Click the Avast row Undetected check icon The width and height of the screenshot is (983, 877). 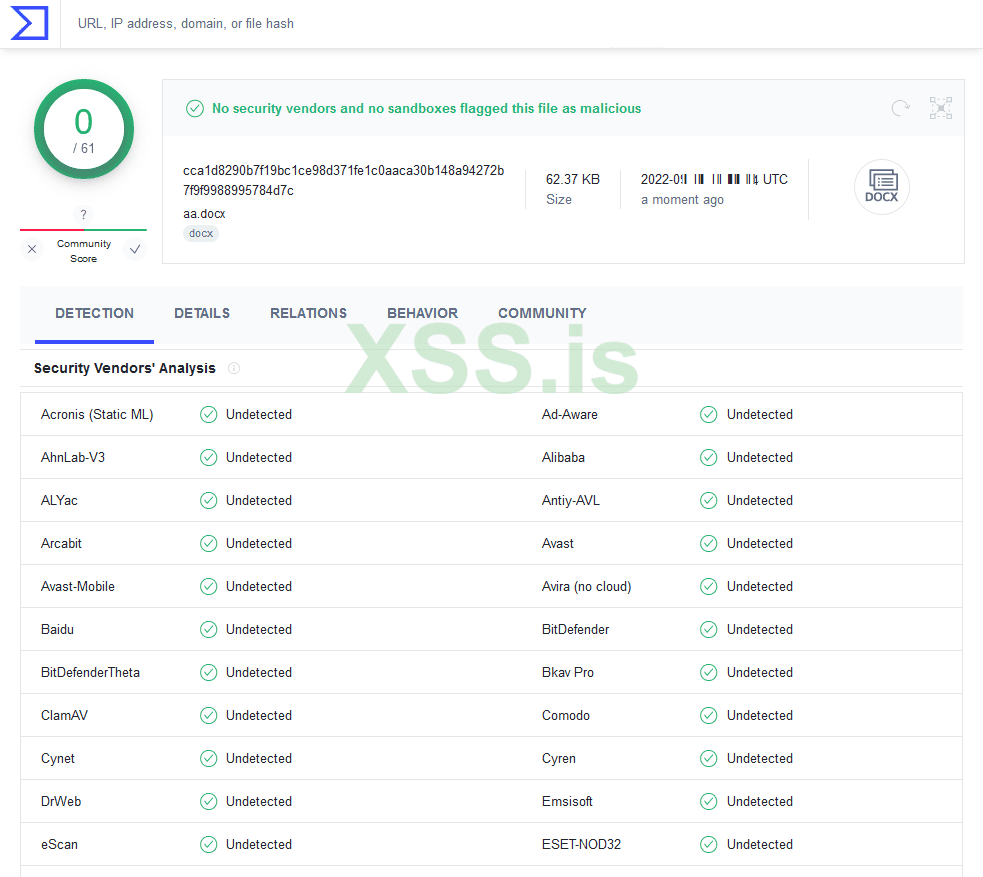click(709, 544)
